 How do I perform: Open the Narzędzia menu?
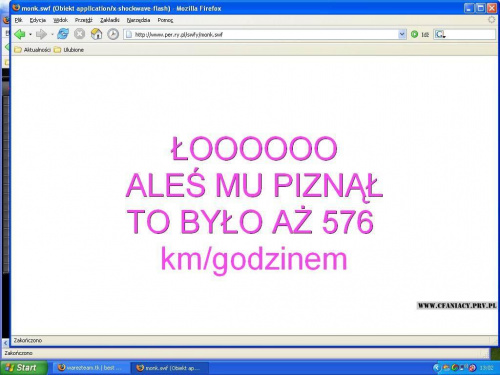click(138, 20)
